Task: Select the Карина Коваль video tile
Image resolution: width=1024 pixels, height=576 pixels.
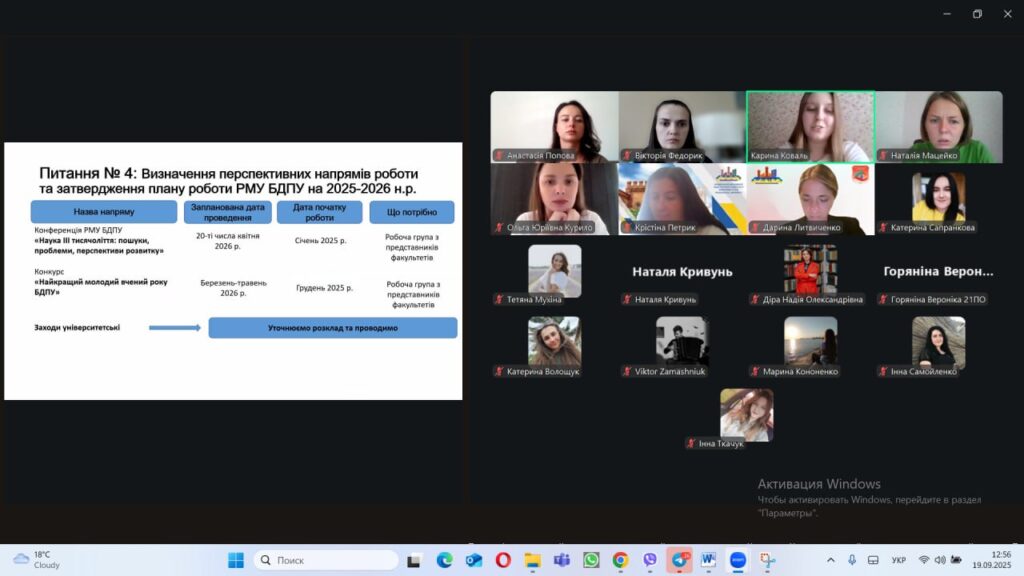Action: point(810,127)
